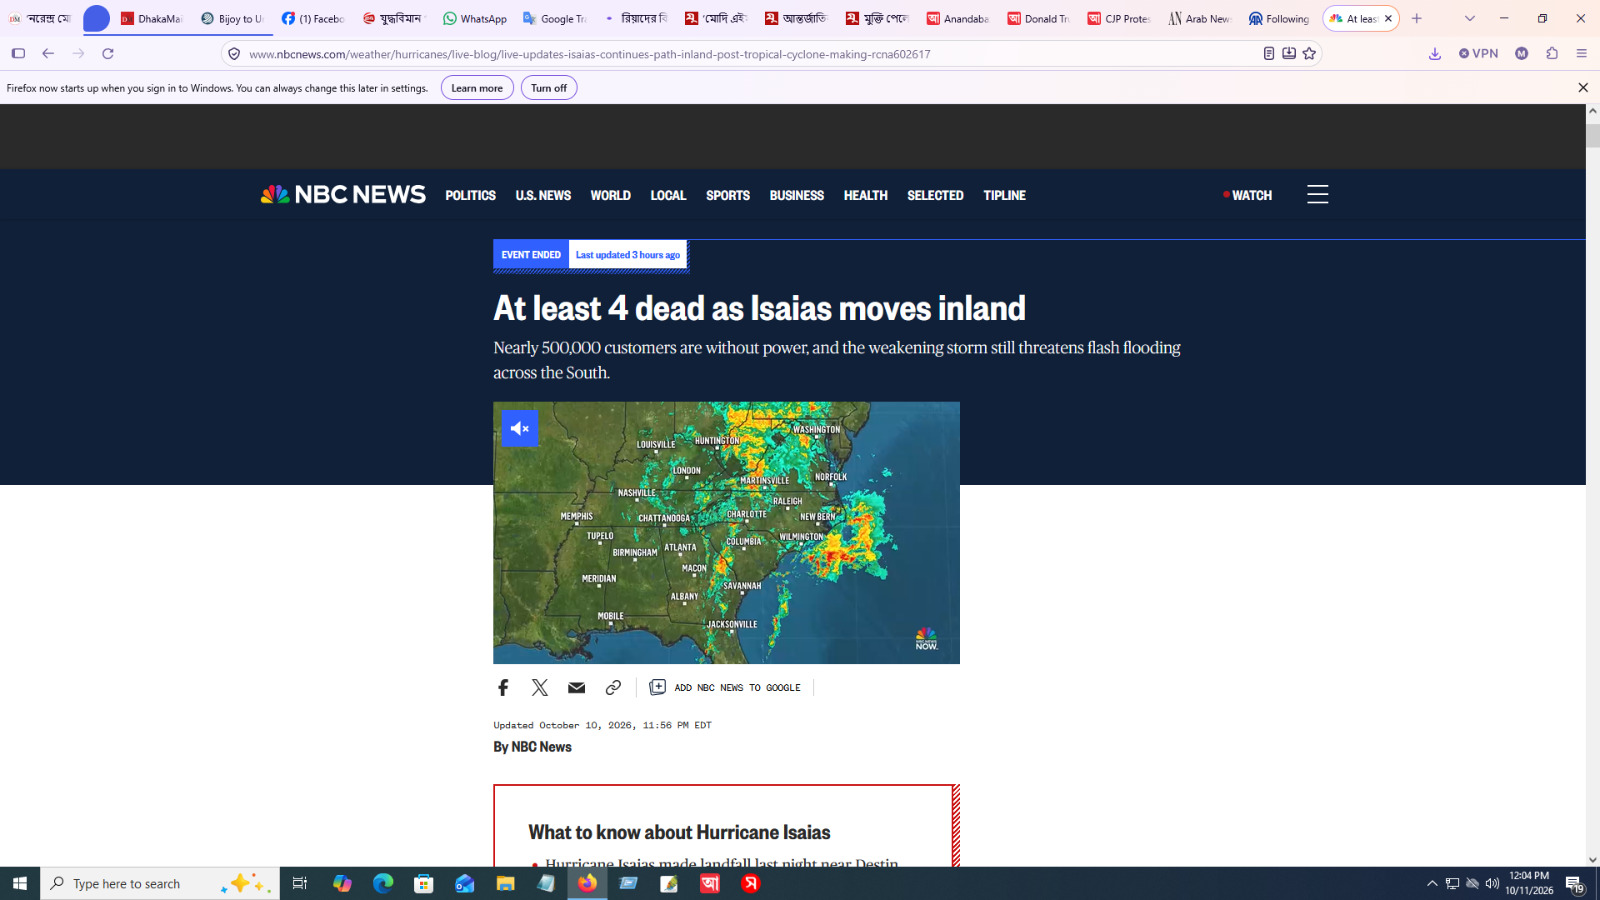Open Windows Start menu
Image resolution: width=1600 pixels, height=900 pixels.
(20, 884)
